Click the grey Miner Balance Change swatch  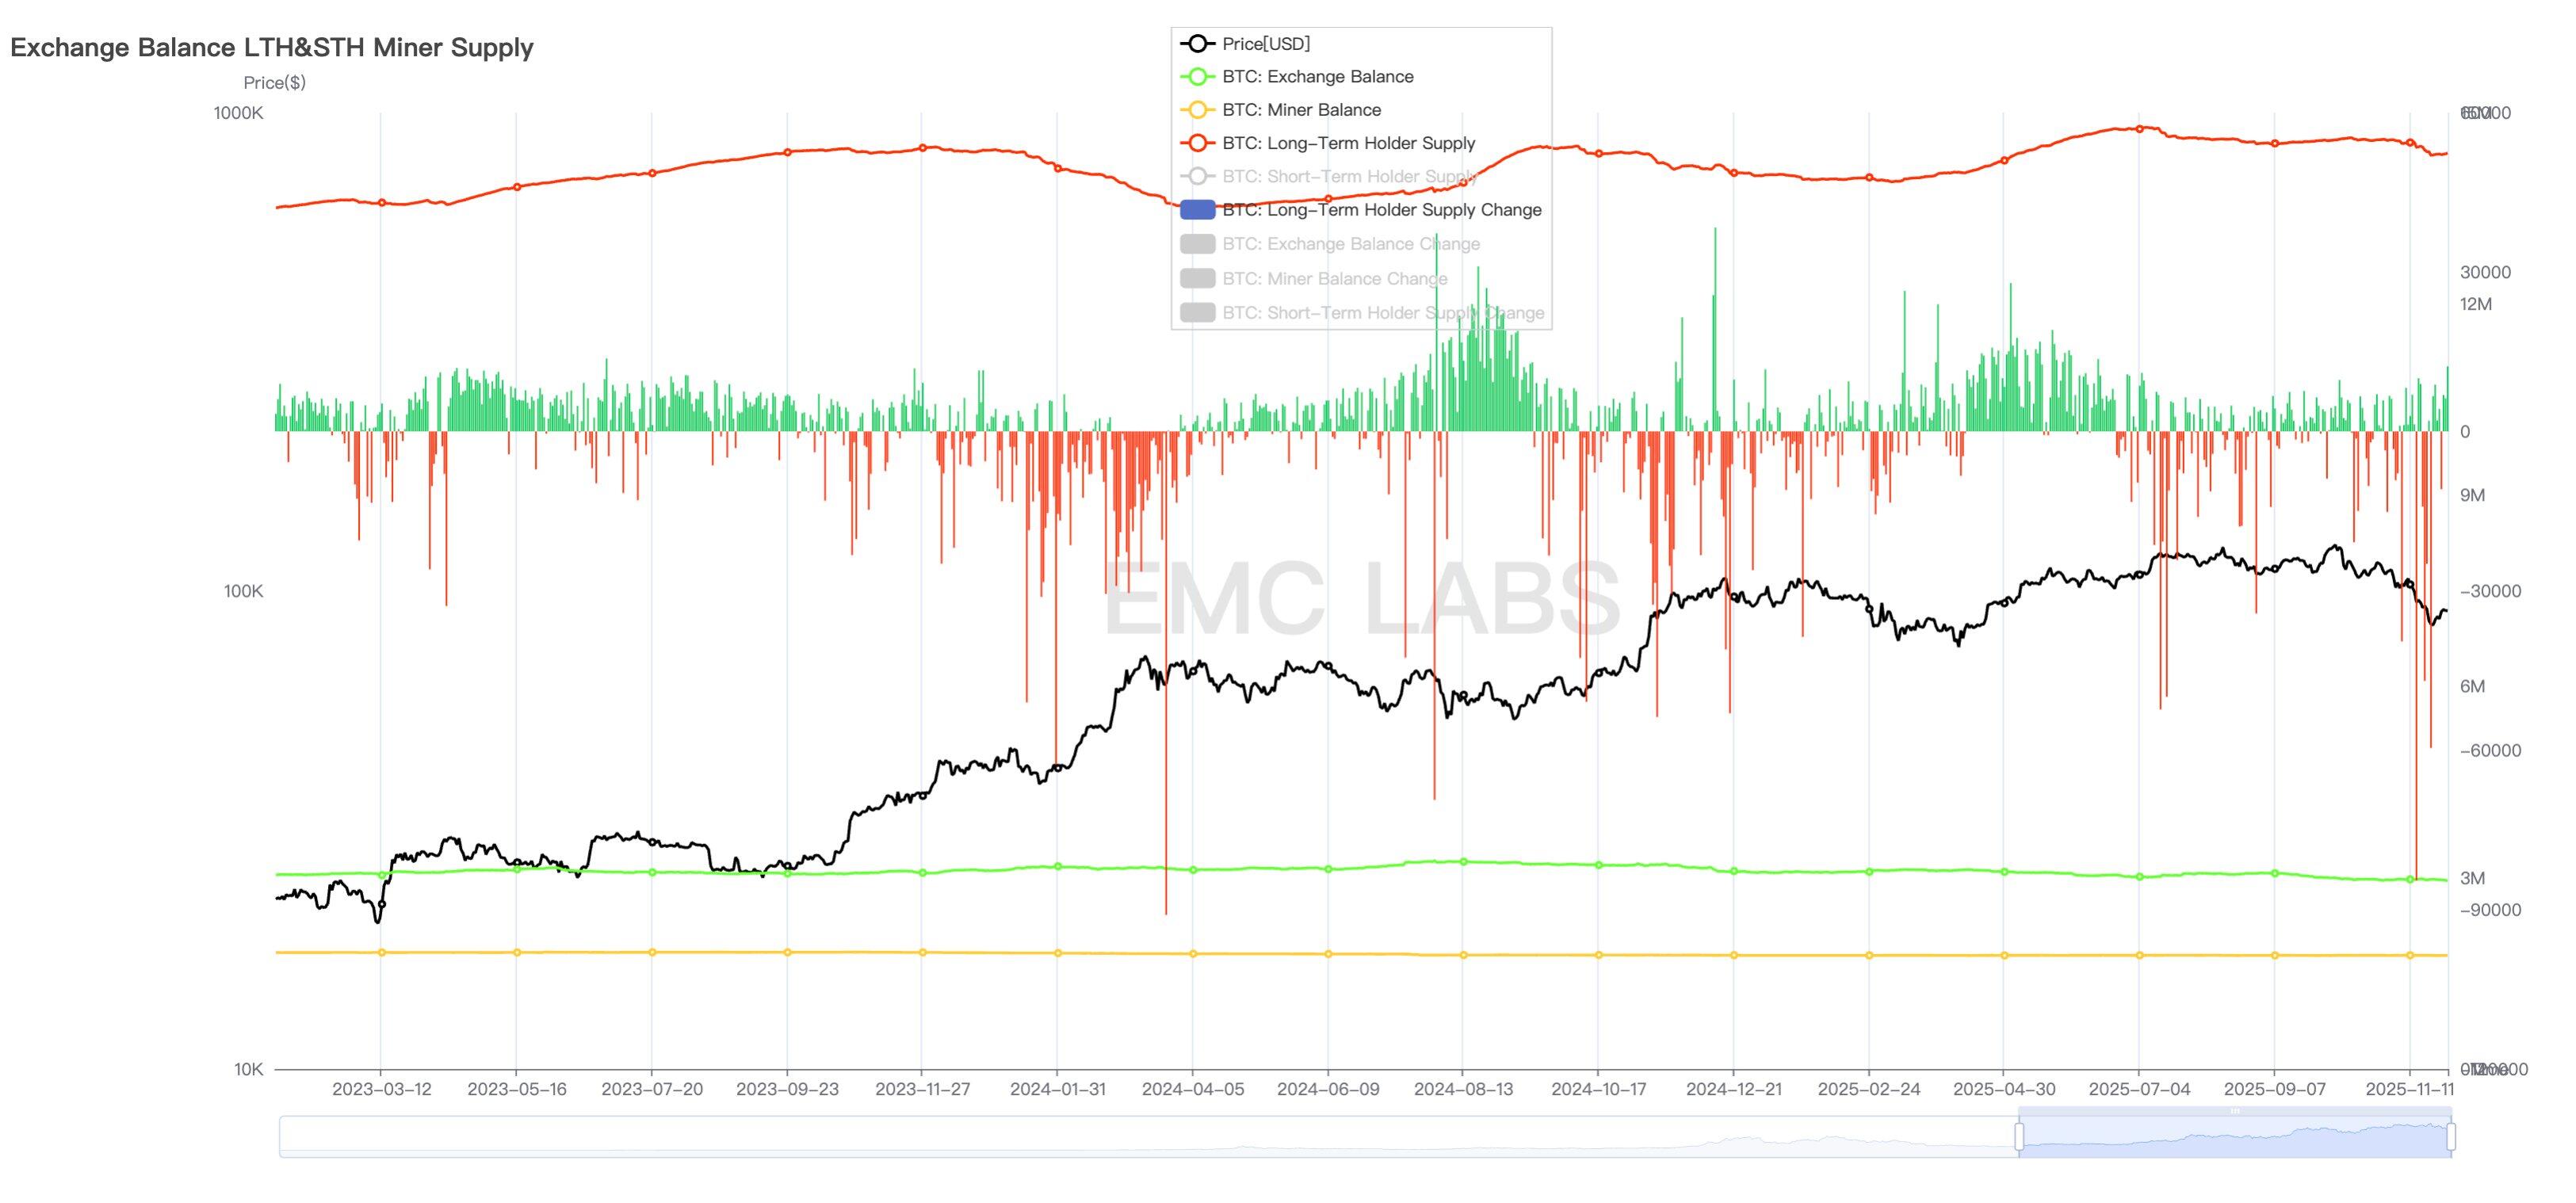(x=1197, y=278)
